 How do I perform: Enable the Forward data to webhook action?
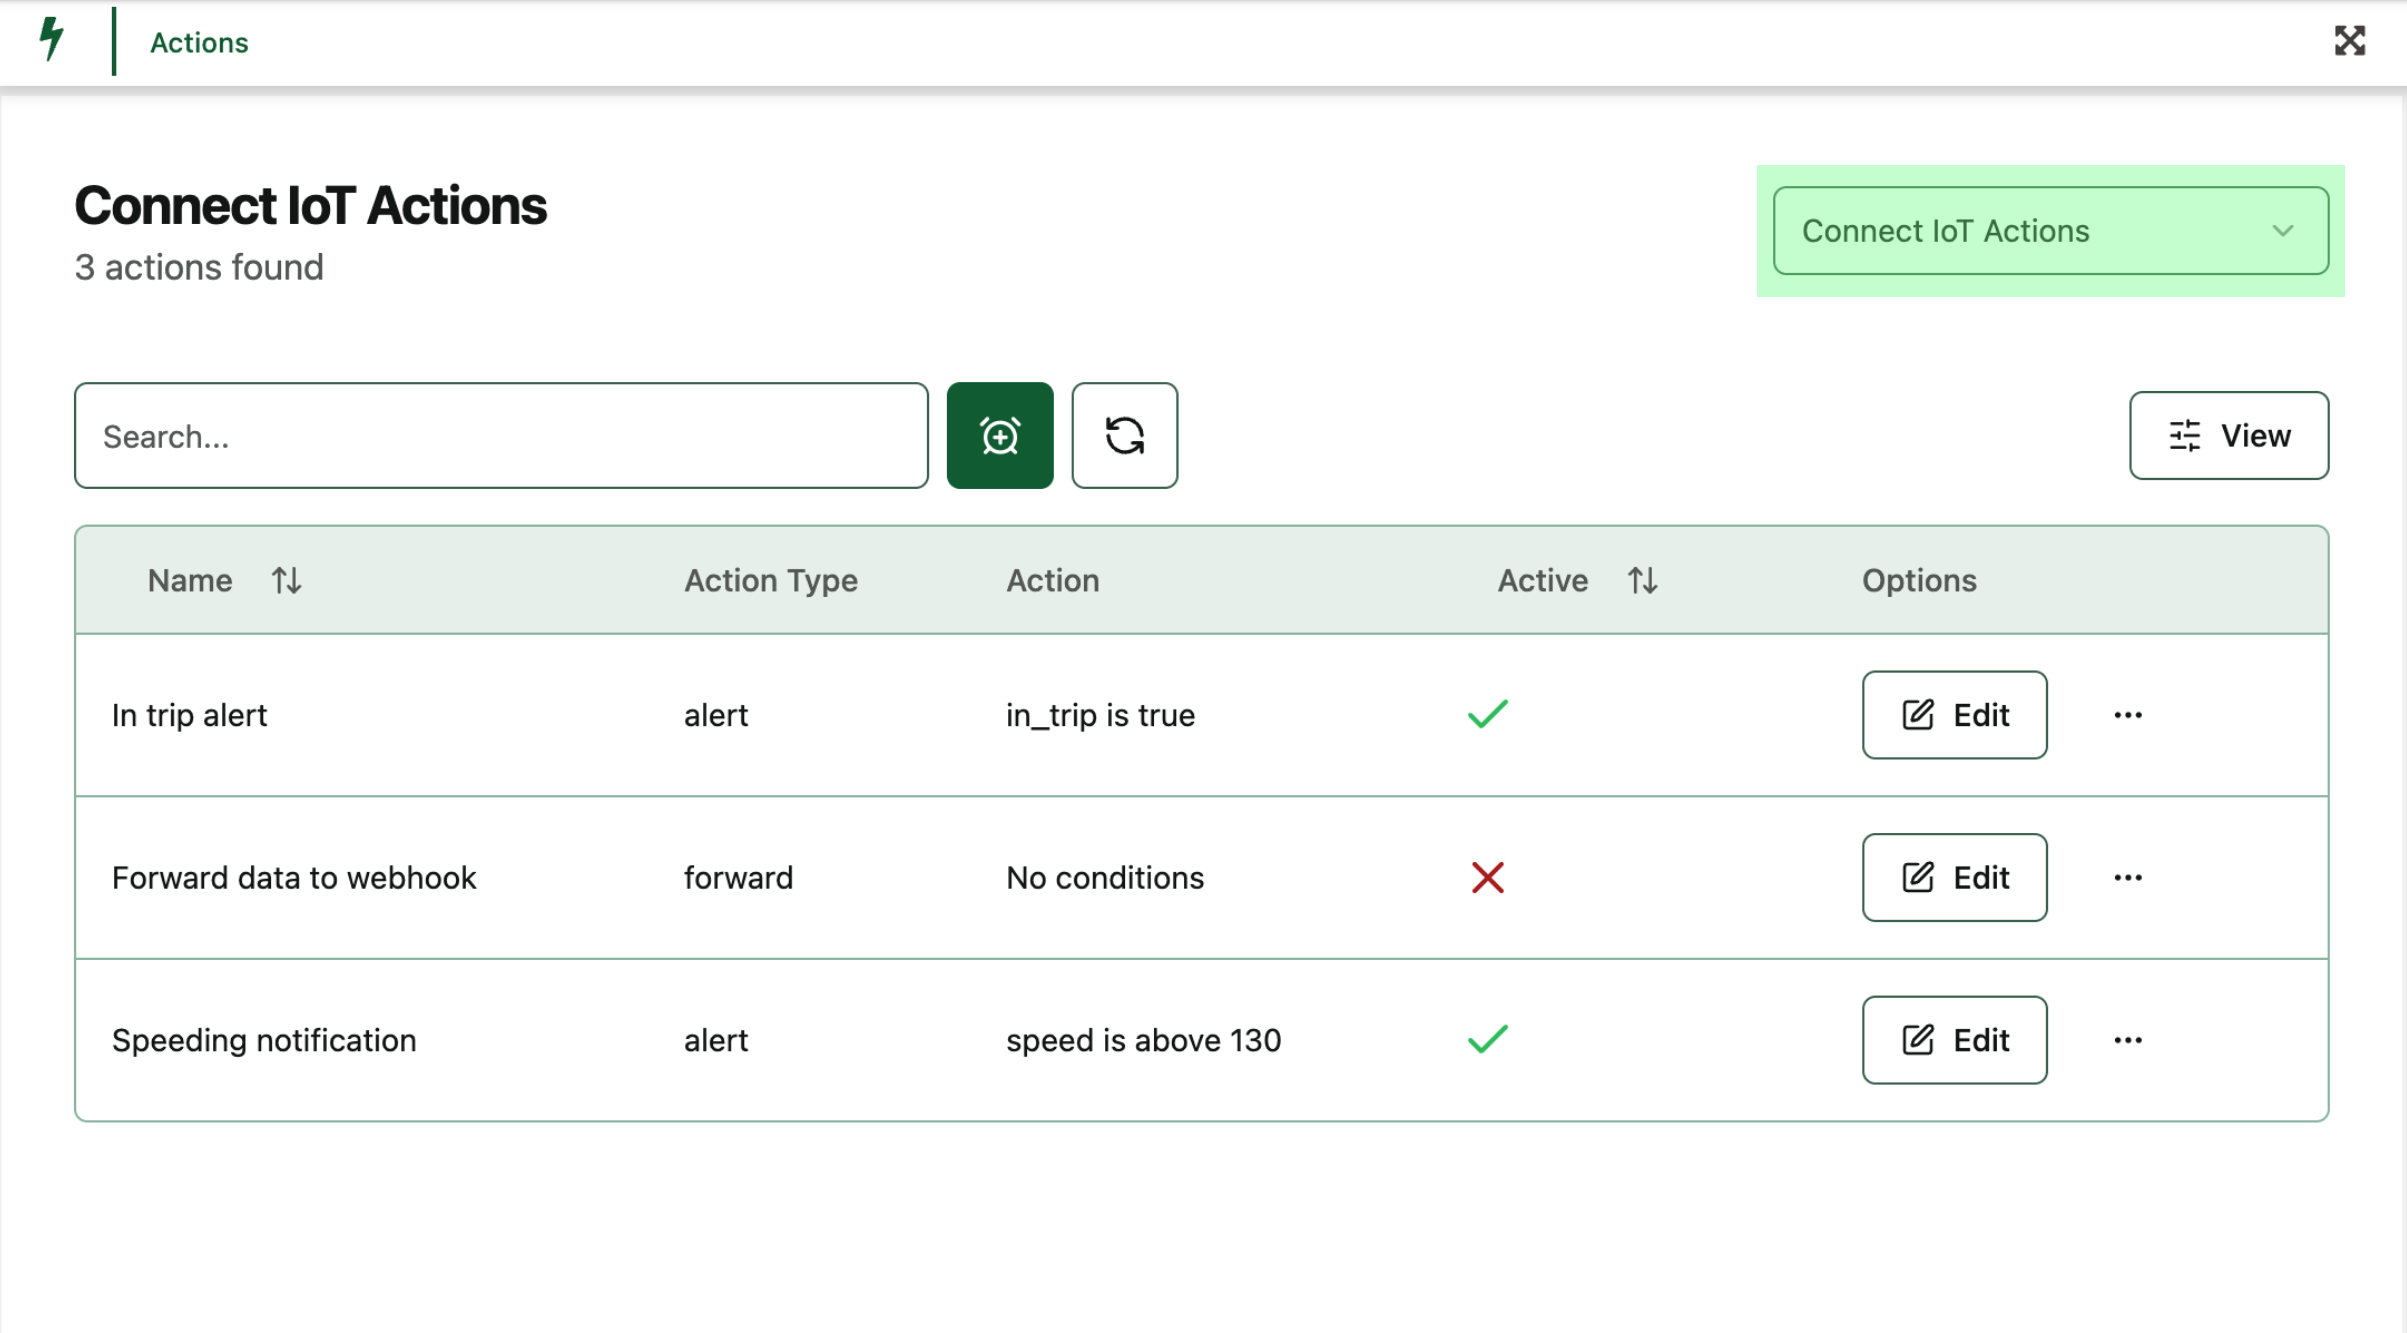coord(1488,877)
